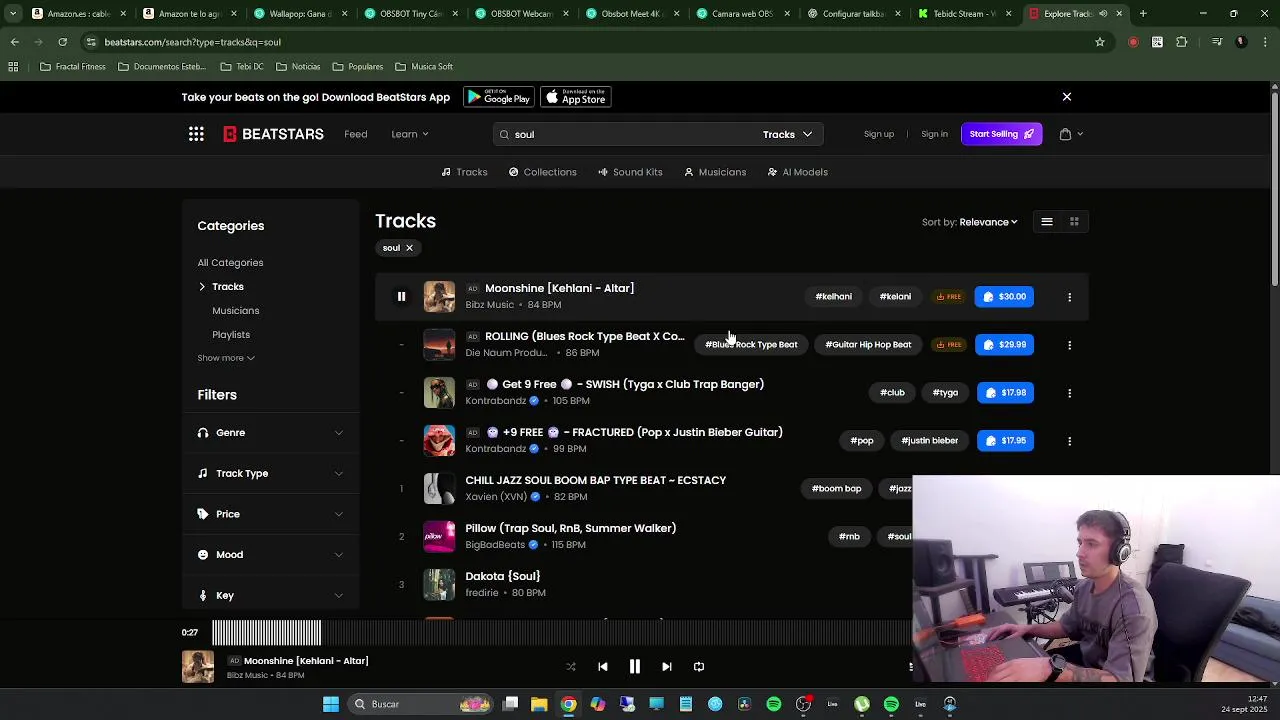The height and width of the screenshot is (720, 1280).
Task: Open Pillow track cover thumbnail
Action: click(439, 537)
